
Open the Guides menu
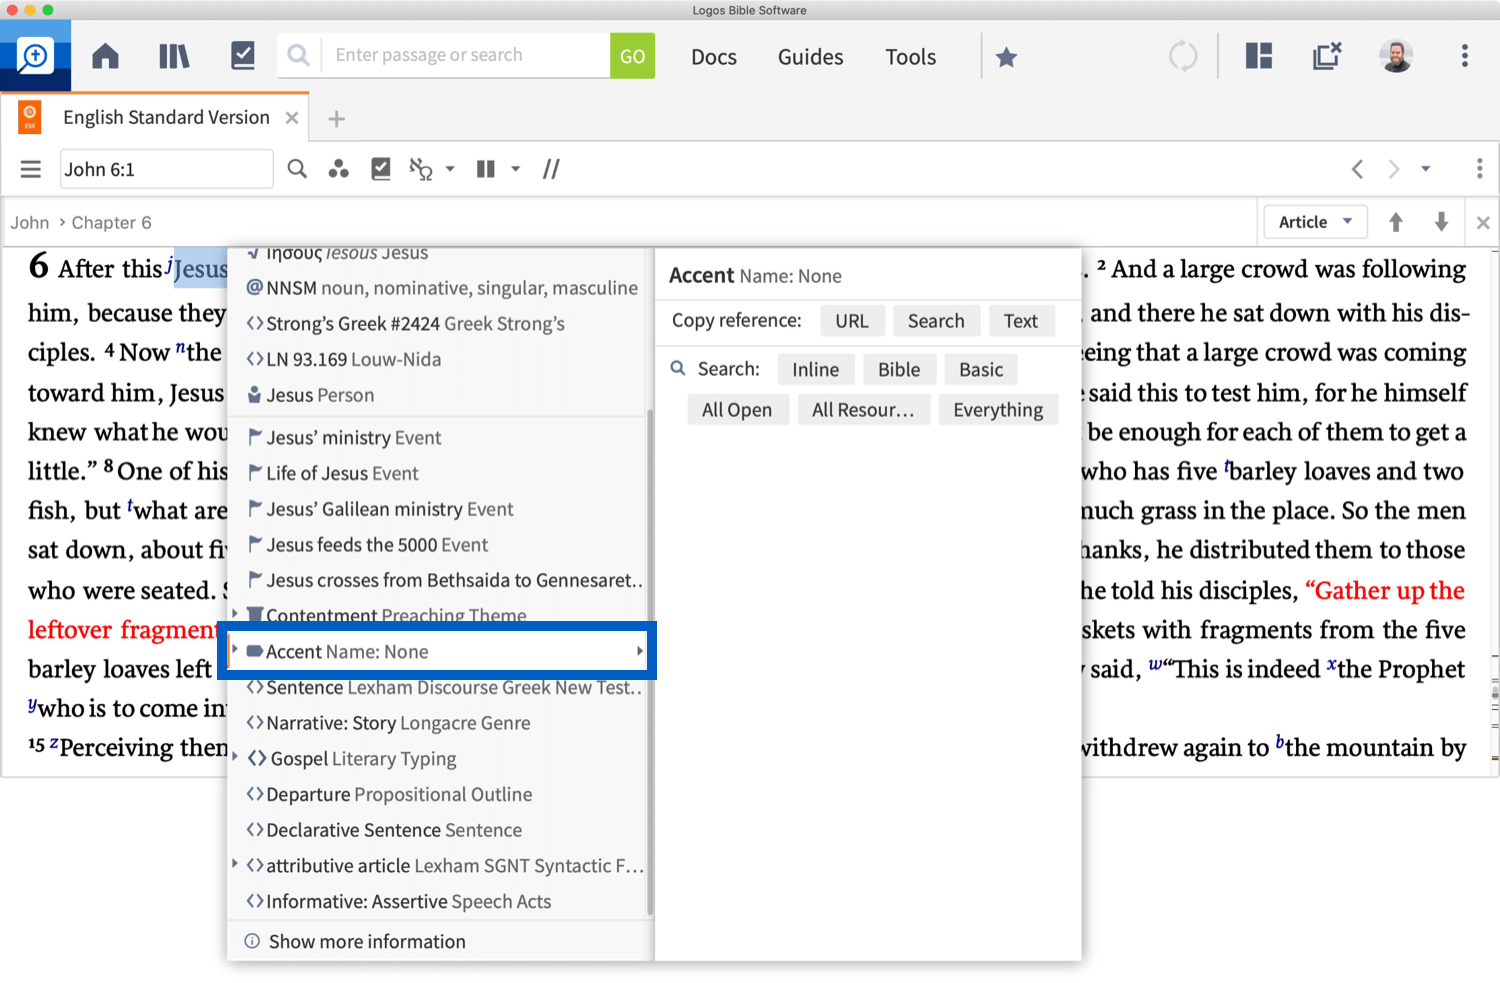coord(810,57)
